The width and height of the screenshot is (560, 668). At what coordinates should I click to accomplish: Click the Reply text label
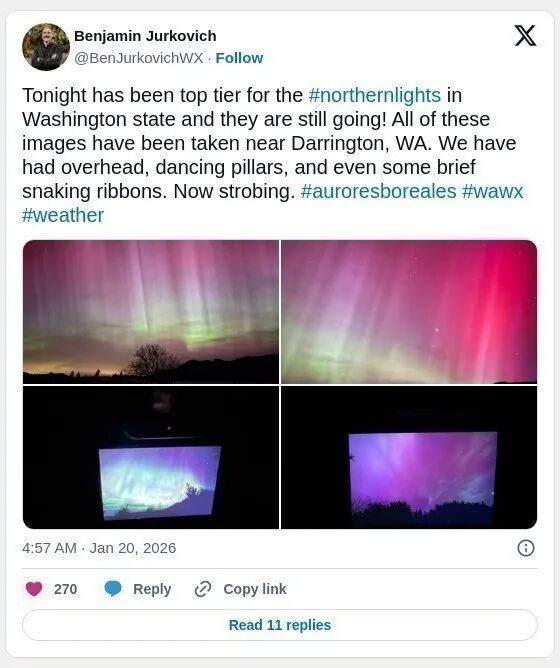click(x=152, y=589)
